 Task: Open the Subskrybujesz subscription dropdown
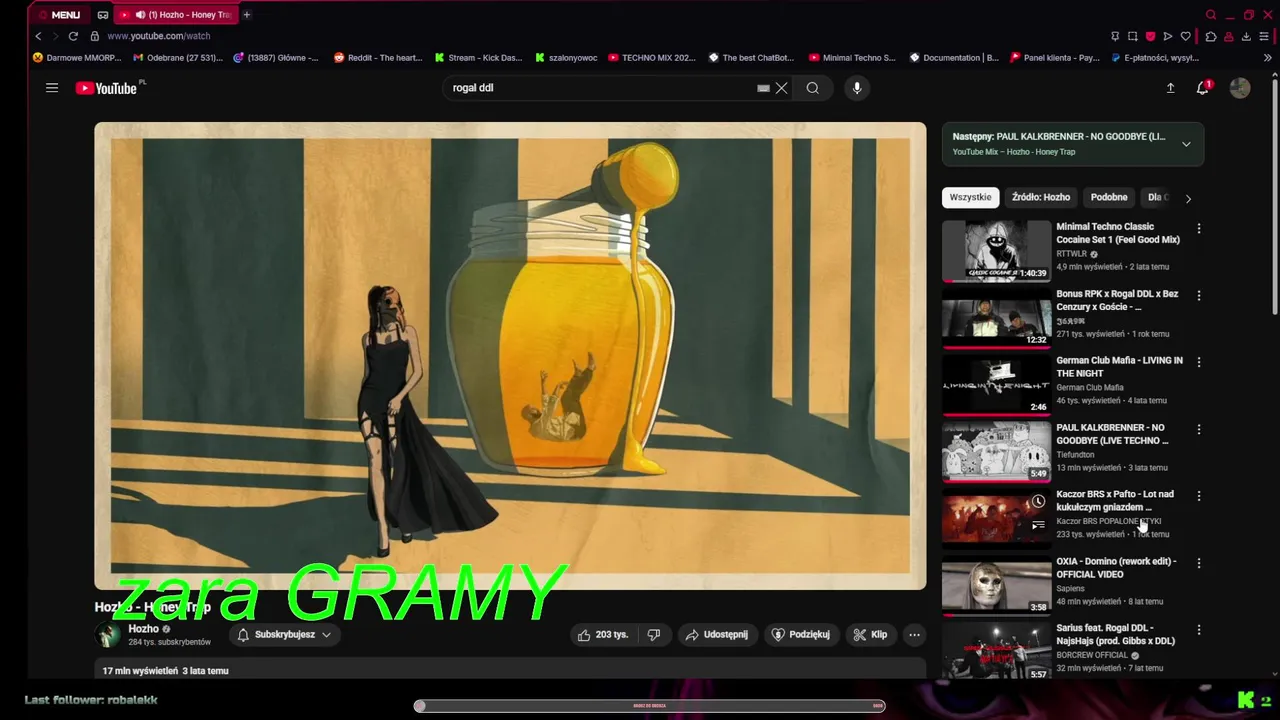[x=285, y=634]
